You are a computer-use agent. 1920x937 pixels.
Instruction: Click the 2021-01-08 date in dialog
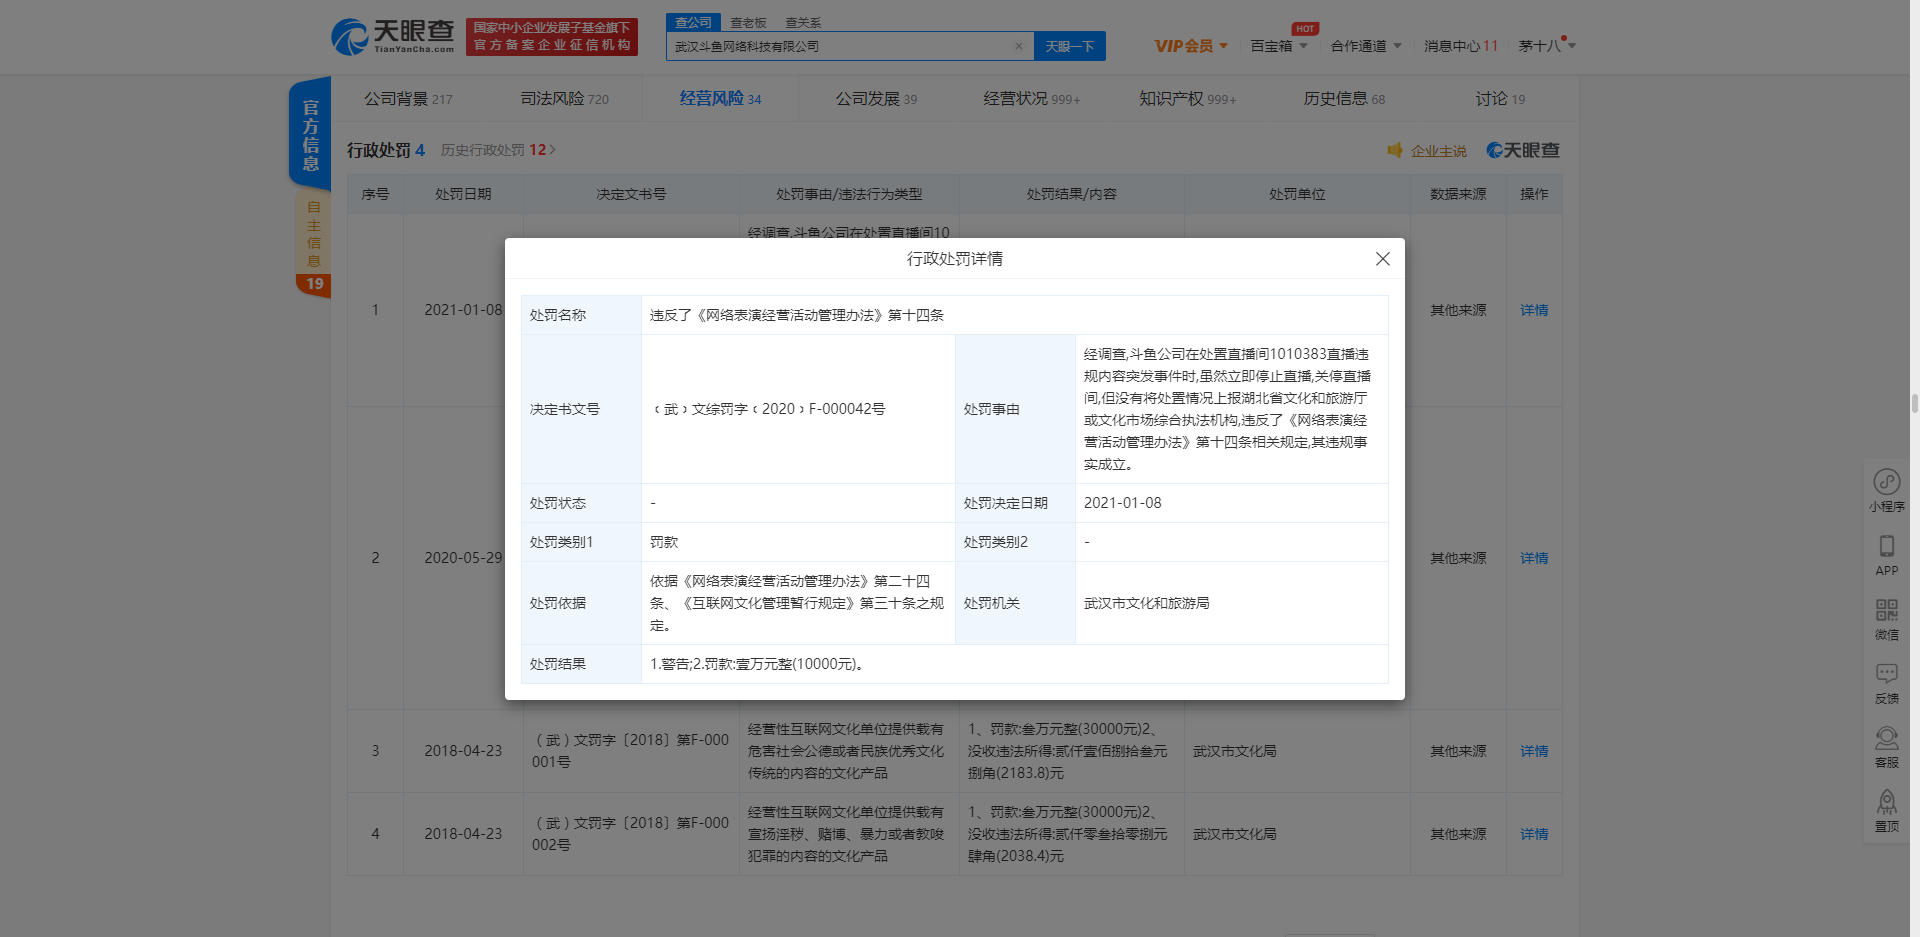(1123, 503)
